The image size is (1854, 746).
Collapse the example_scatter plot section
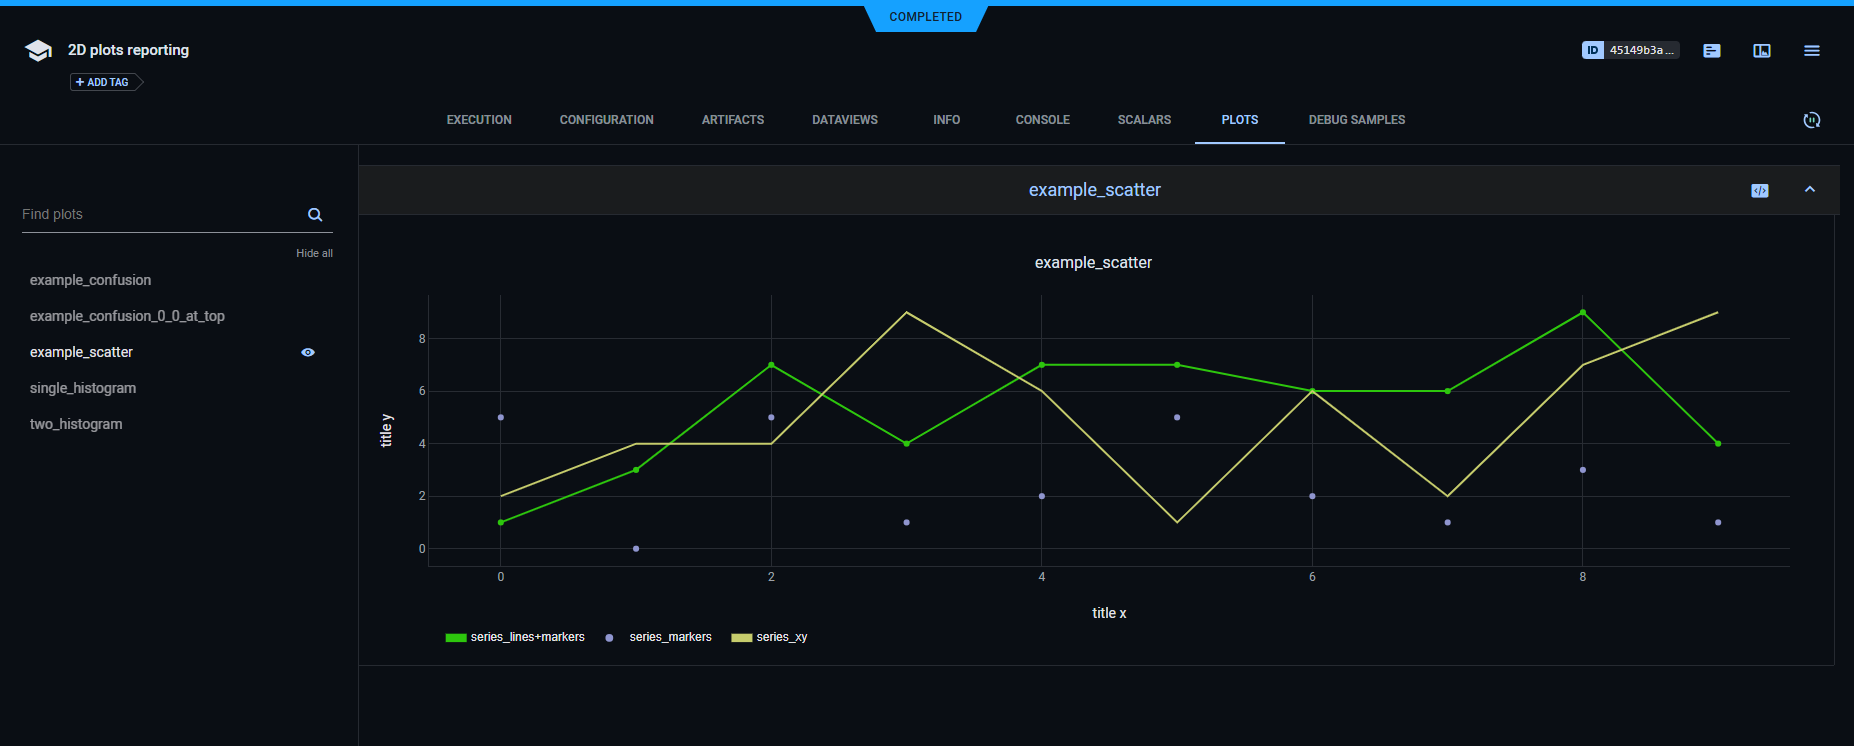(x=1809, y=190)
